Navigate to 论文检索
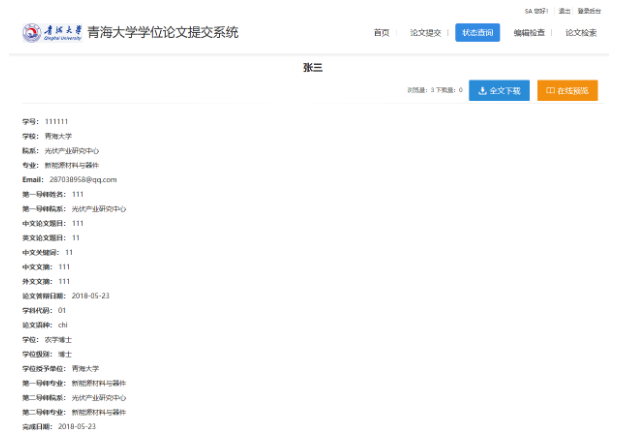632x448 pixels. (x=580, y=33)
